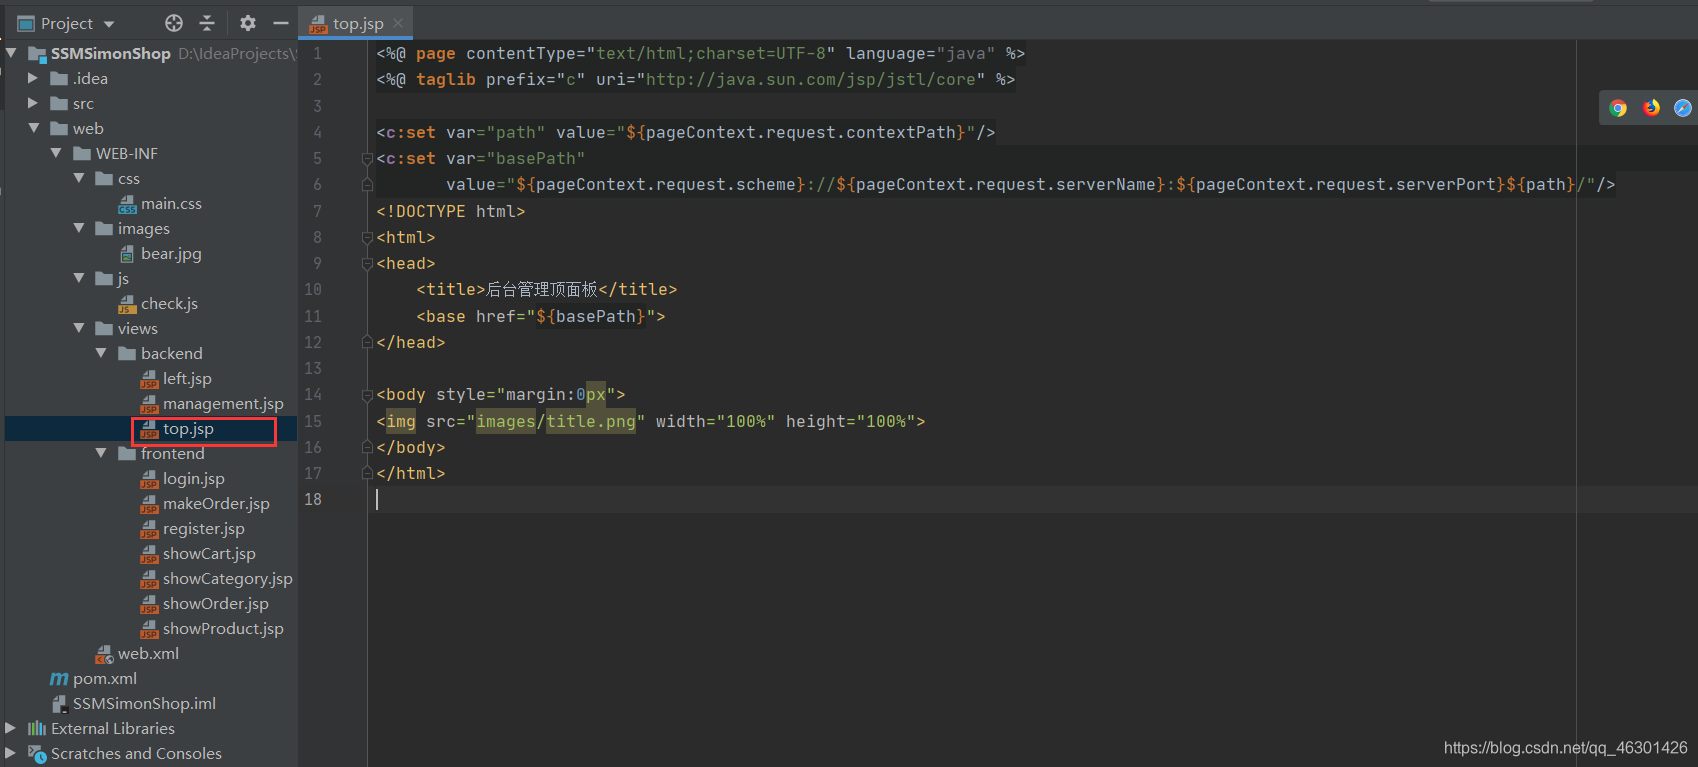
Task: Click the DOCTYPE html declaration
Action: 451,211
